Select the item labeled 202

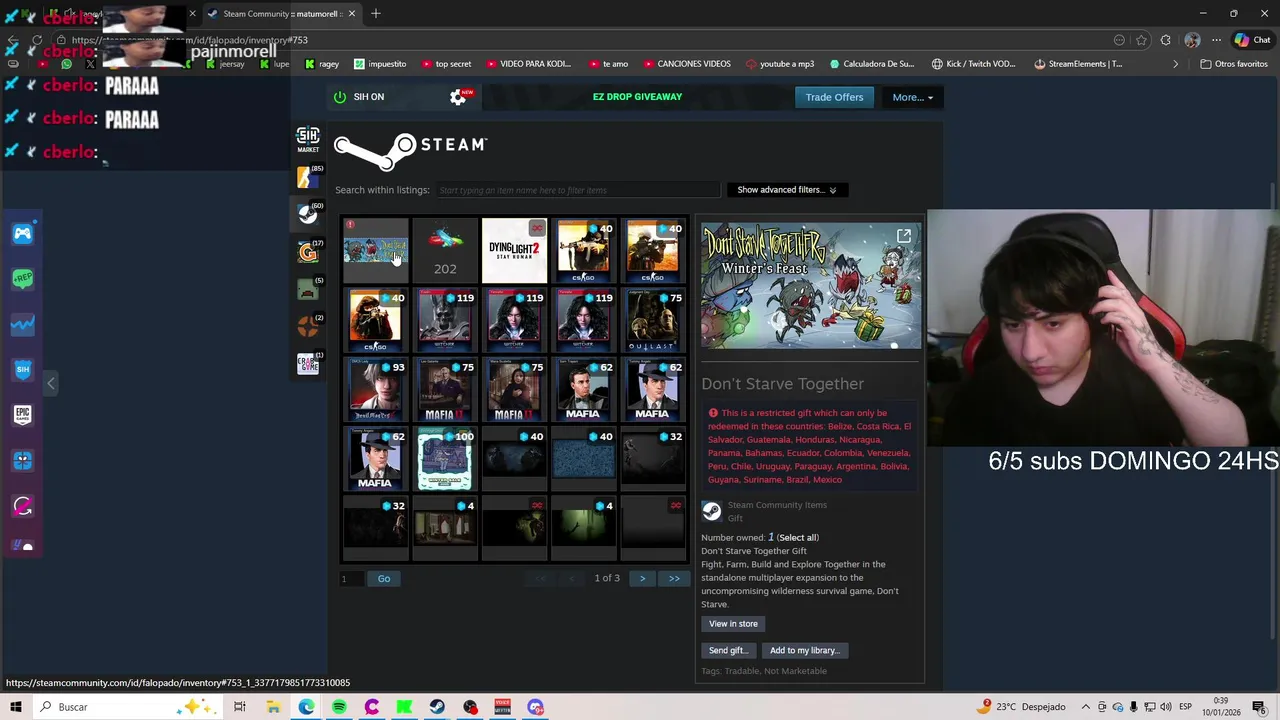445,251
